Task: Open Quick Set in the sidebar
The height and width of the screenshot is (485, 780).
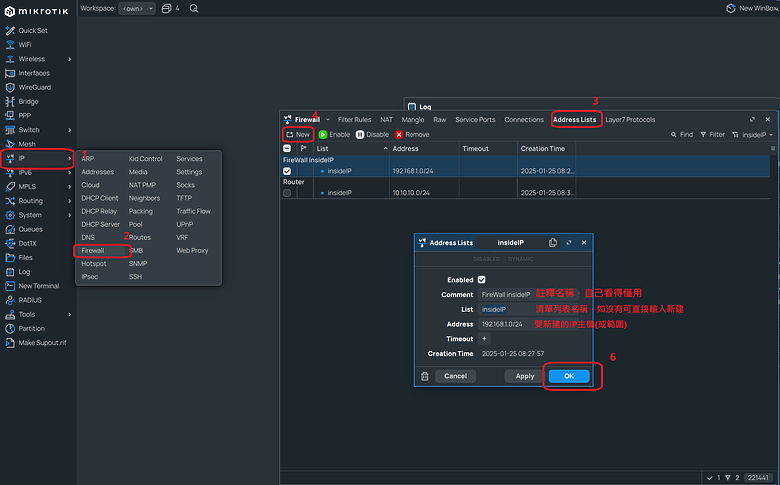Action: point(27,30)
